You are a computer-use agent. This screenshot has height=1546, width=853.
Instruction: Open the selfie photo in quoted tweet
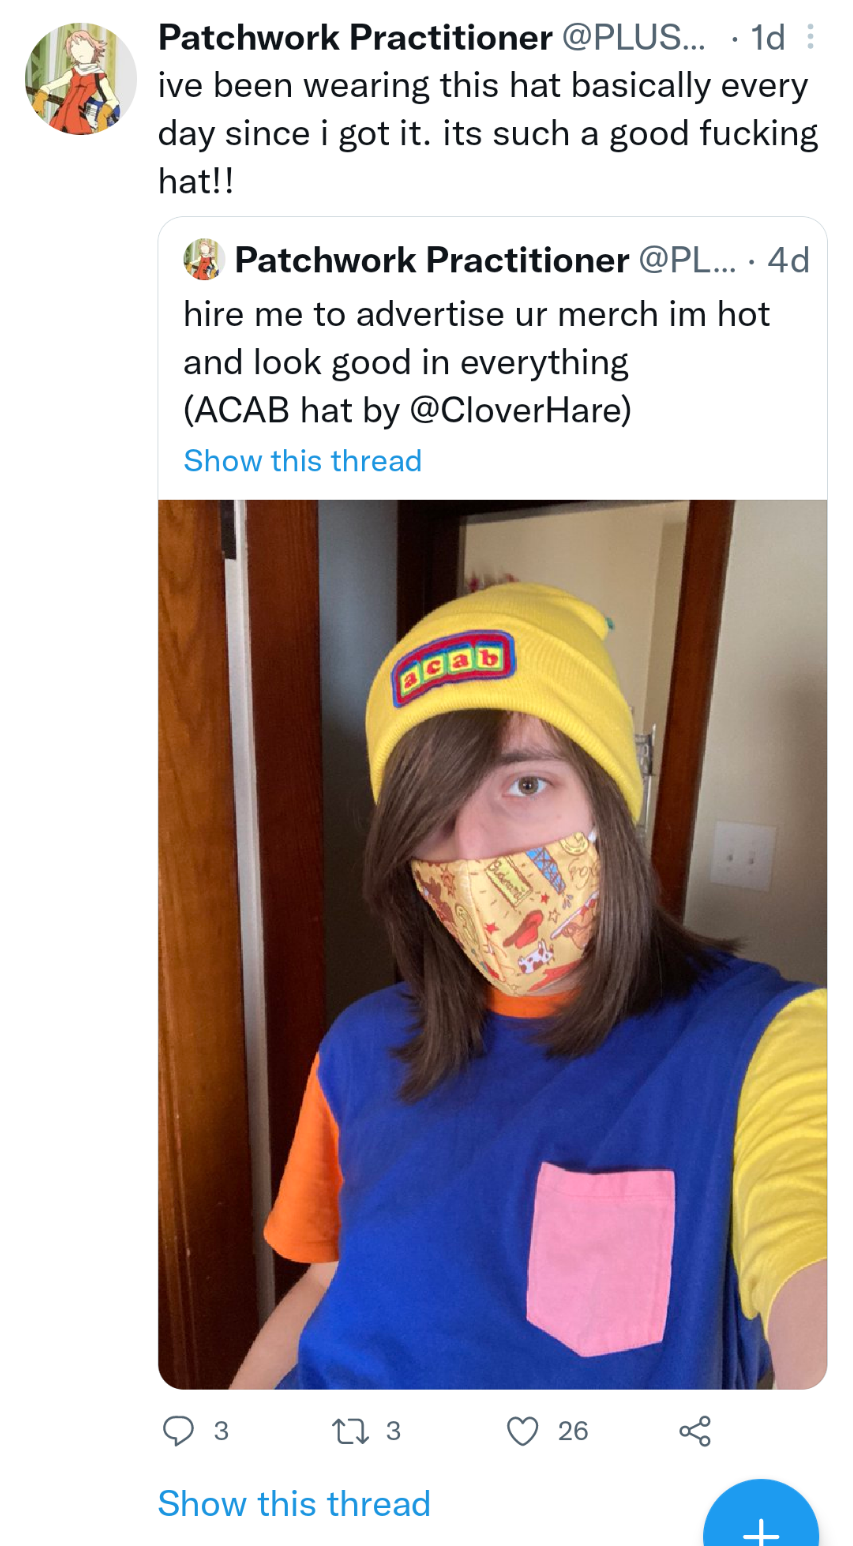click(x=493, y=944)
